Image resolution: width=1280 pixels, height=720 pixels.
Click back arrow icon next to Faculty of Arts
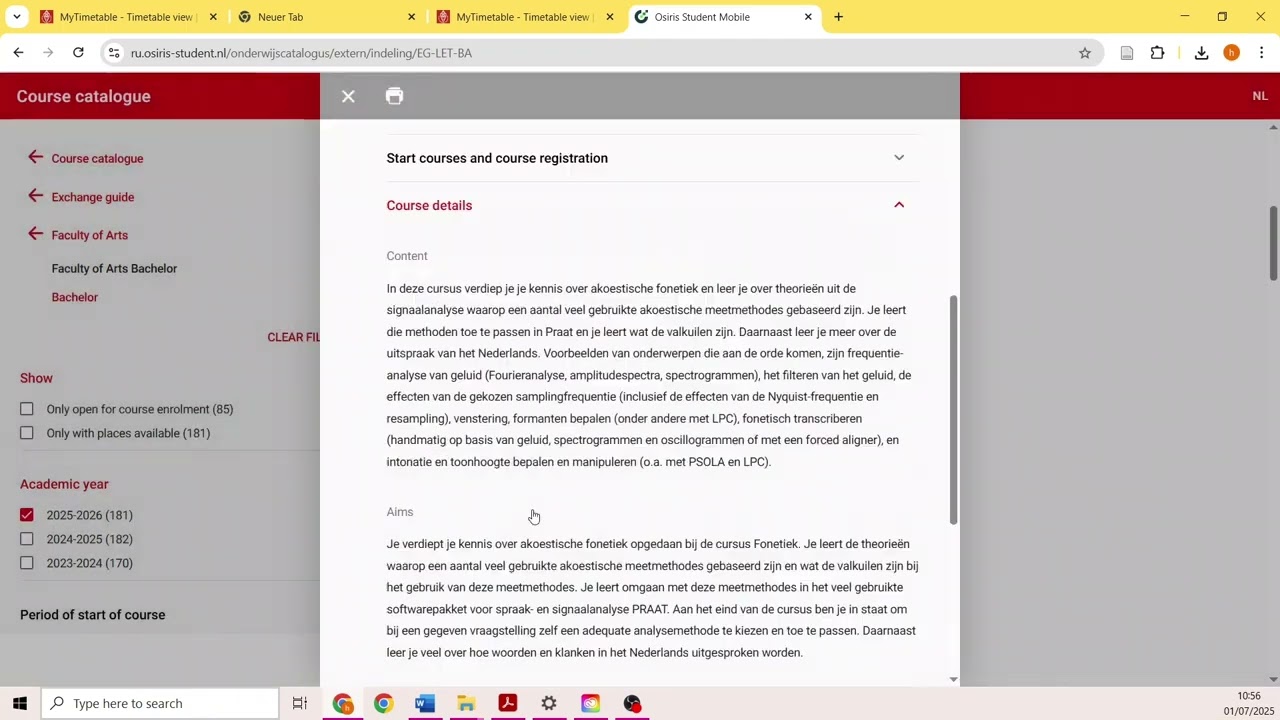pyautogui.click(x=35, y=234)
